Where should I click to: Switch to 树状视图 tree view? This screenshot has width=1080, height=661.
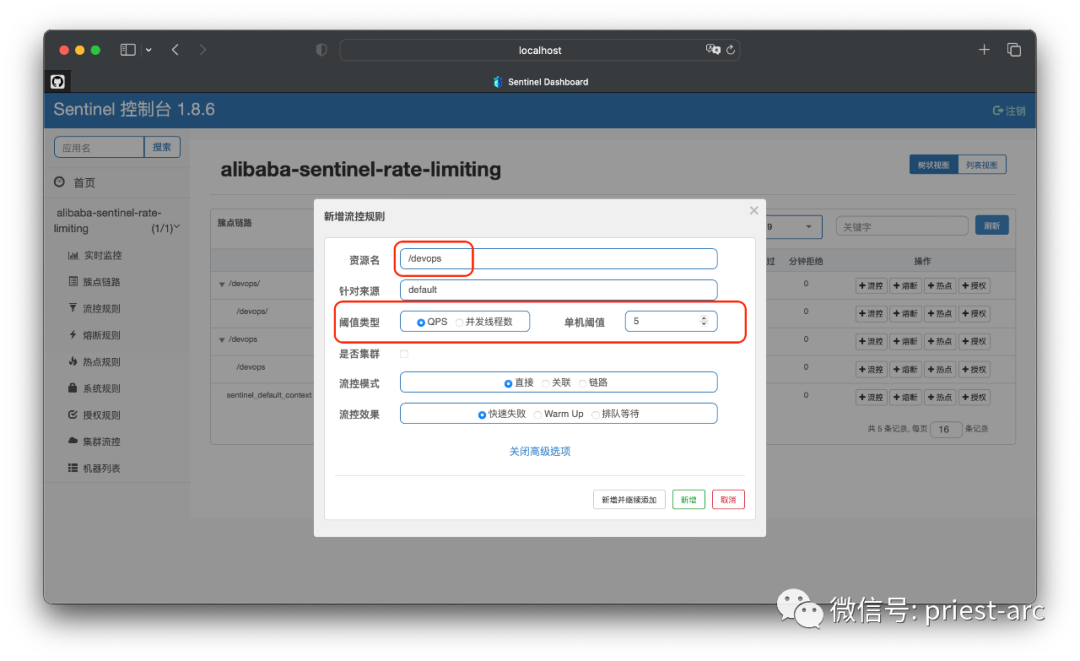pyautogui.click(x=933, y=165)
